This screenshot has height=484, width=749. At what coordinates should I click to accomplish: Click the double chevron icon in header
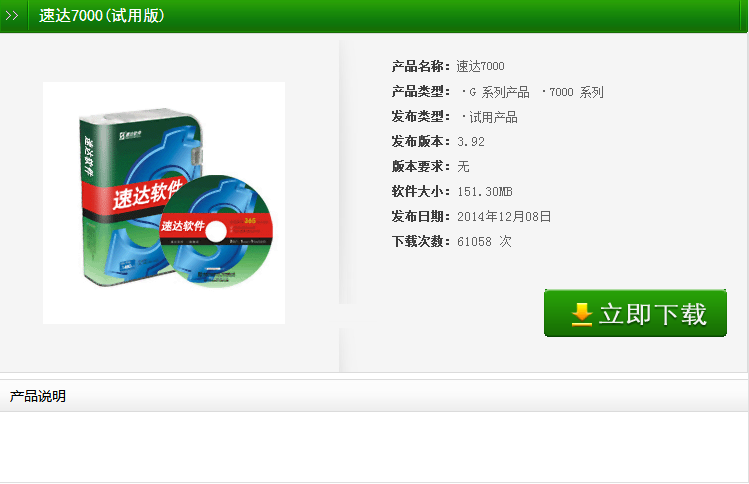click(x=12, y=16)
